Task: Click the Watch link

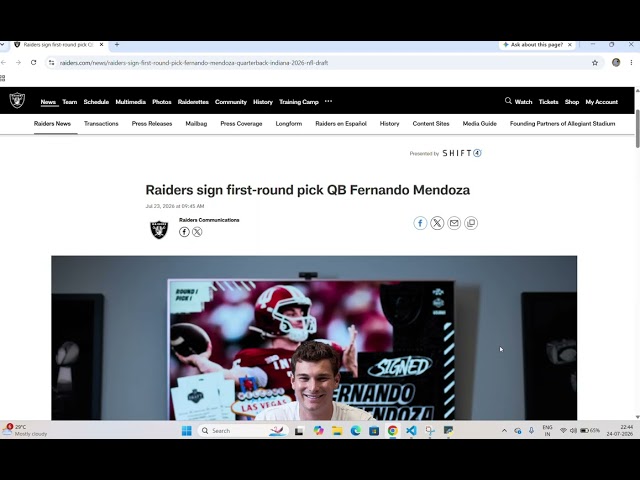Action: [x=523, y=102]
